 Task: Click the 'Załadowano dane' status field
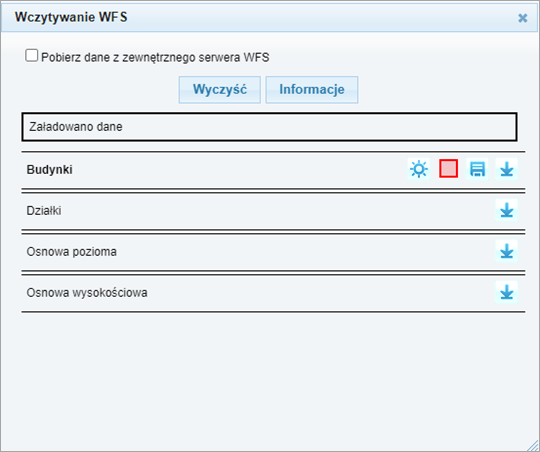click(x=269, y=127)
